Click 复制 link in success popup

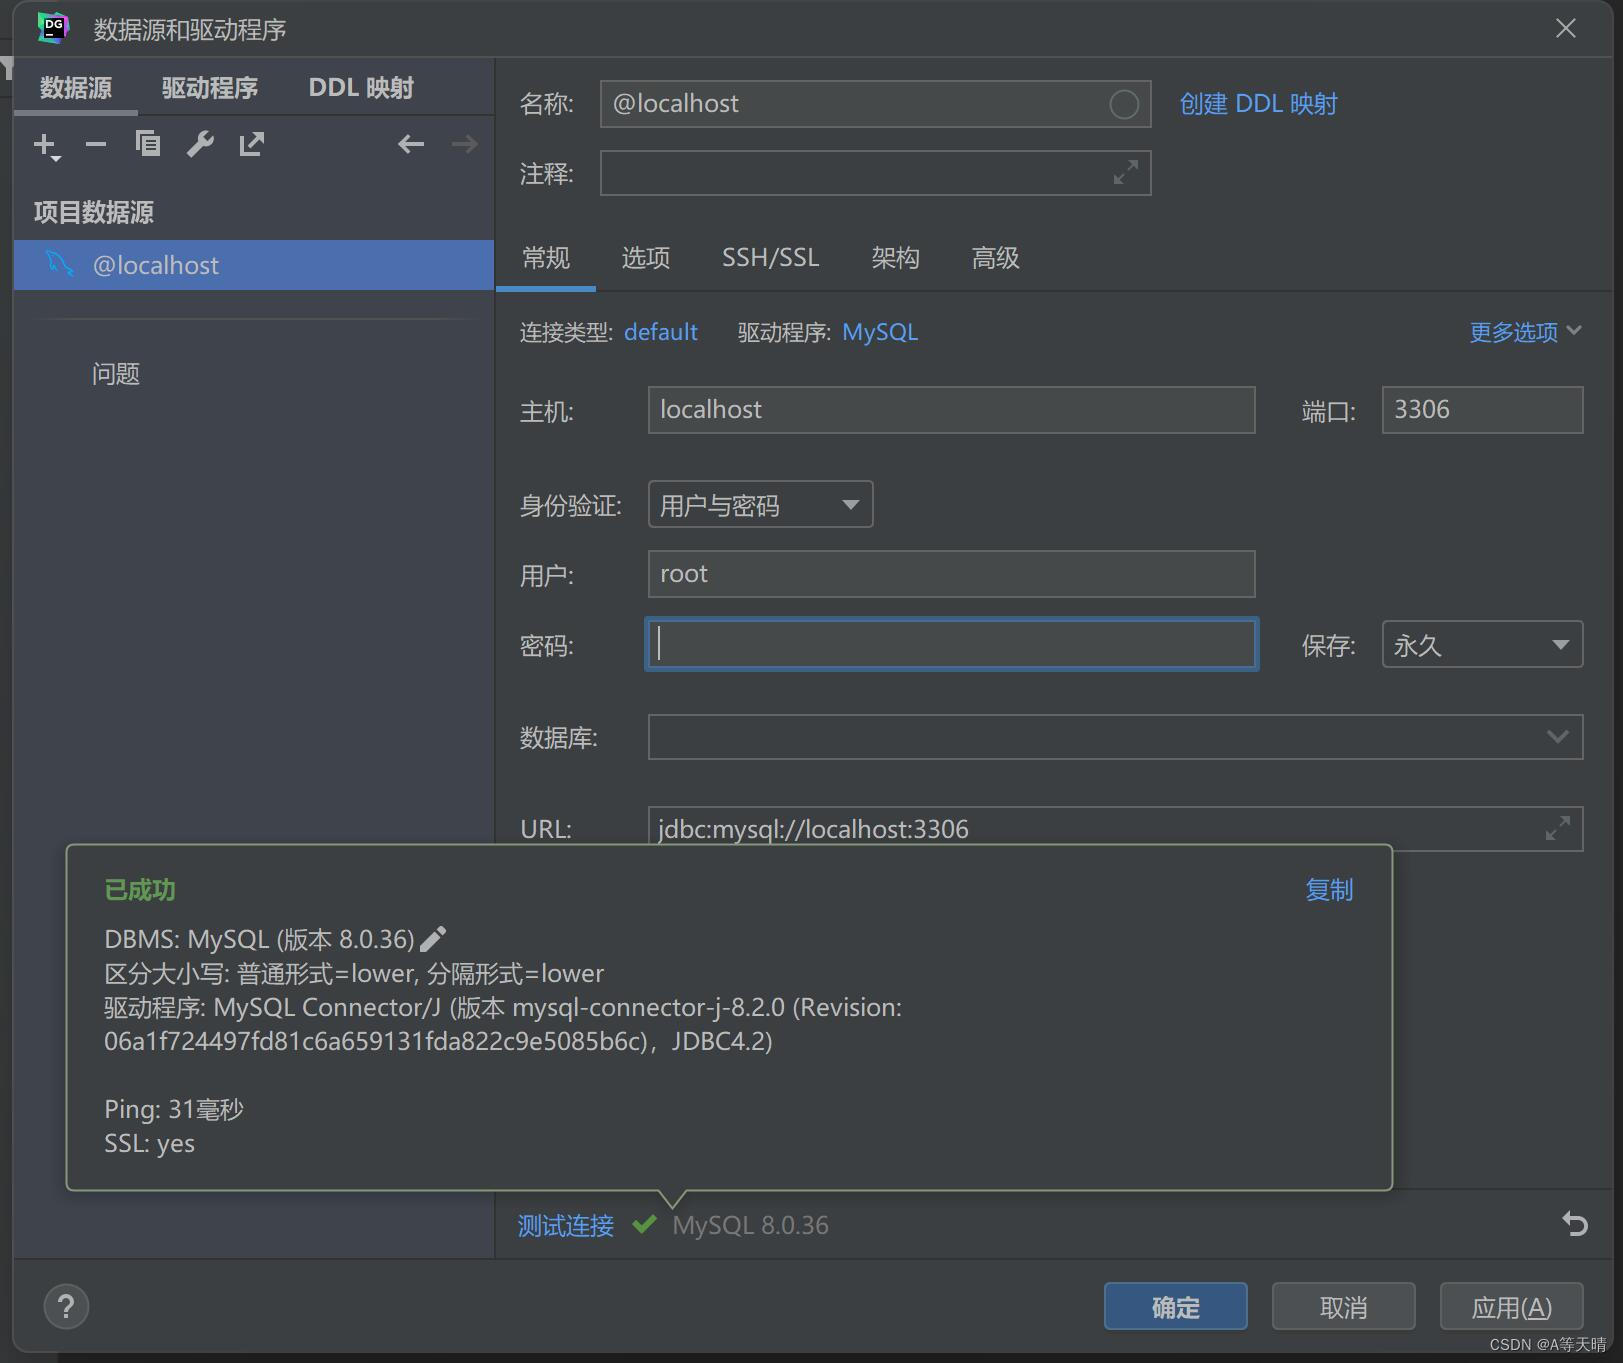(x=1329, y=890)
